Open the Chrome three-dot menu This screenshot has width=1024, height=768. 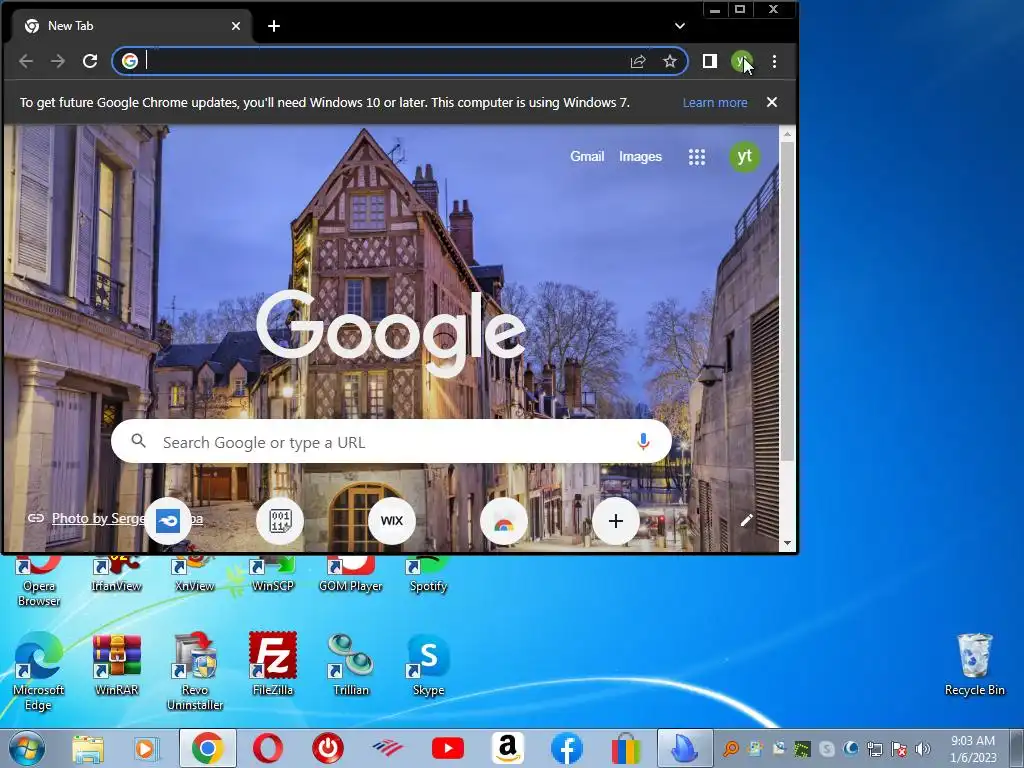[775, 61]
